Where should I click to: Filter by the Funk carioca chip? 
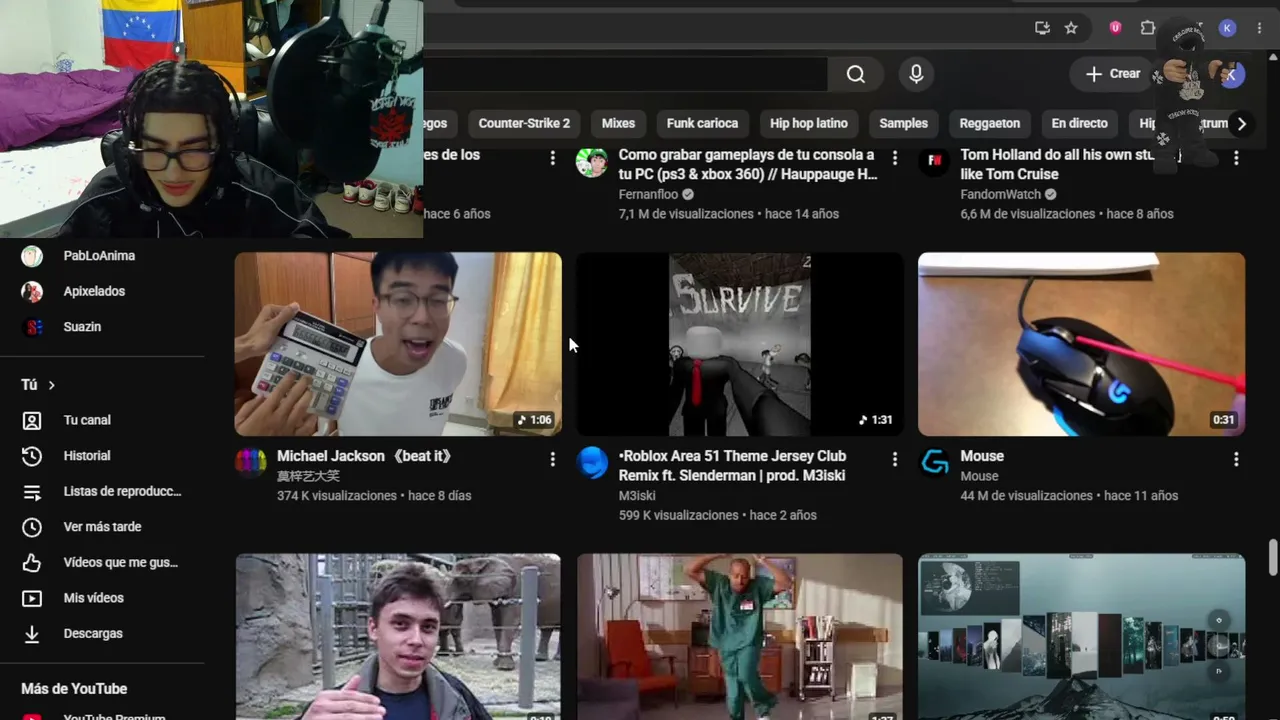pyautogui.click(x=702, y=123)
